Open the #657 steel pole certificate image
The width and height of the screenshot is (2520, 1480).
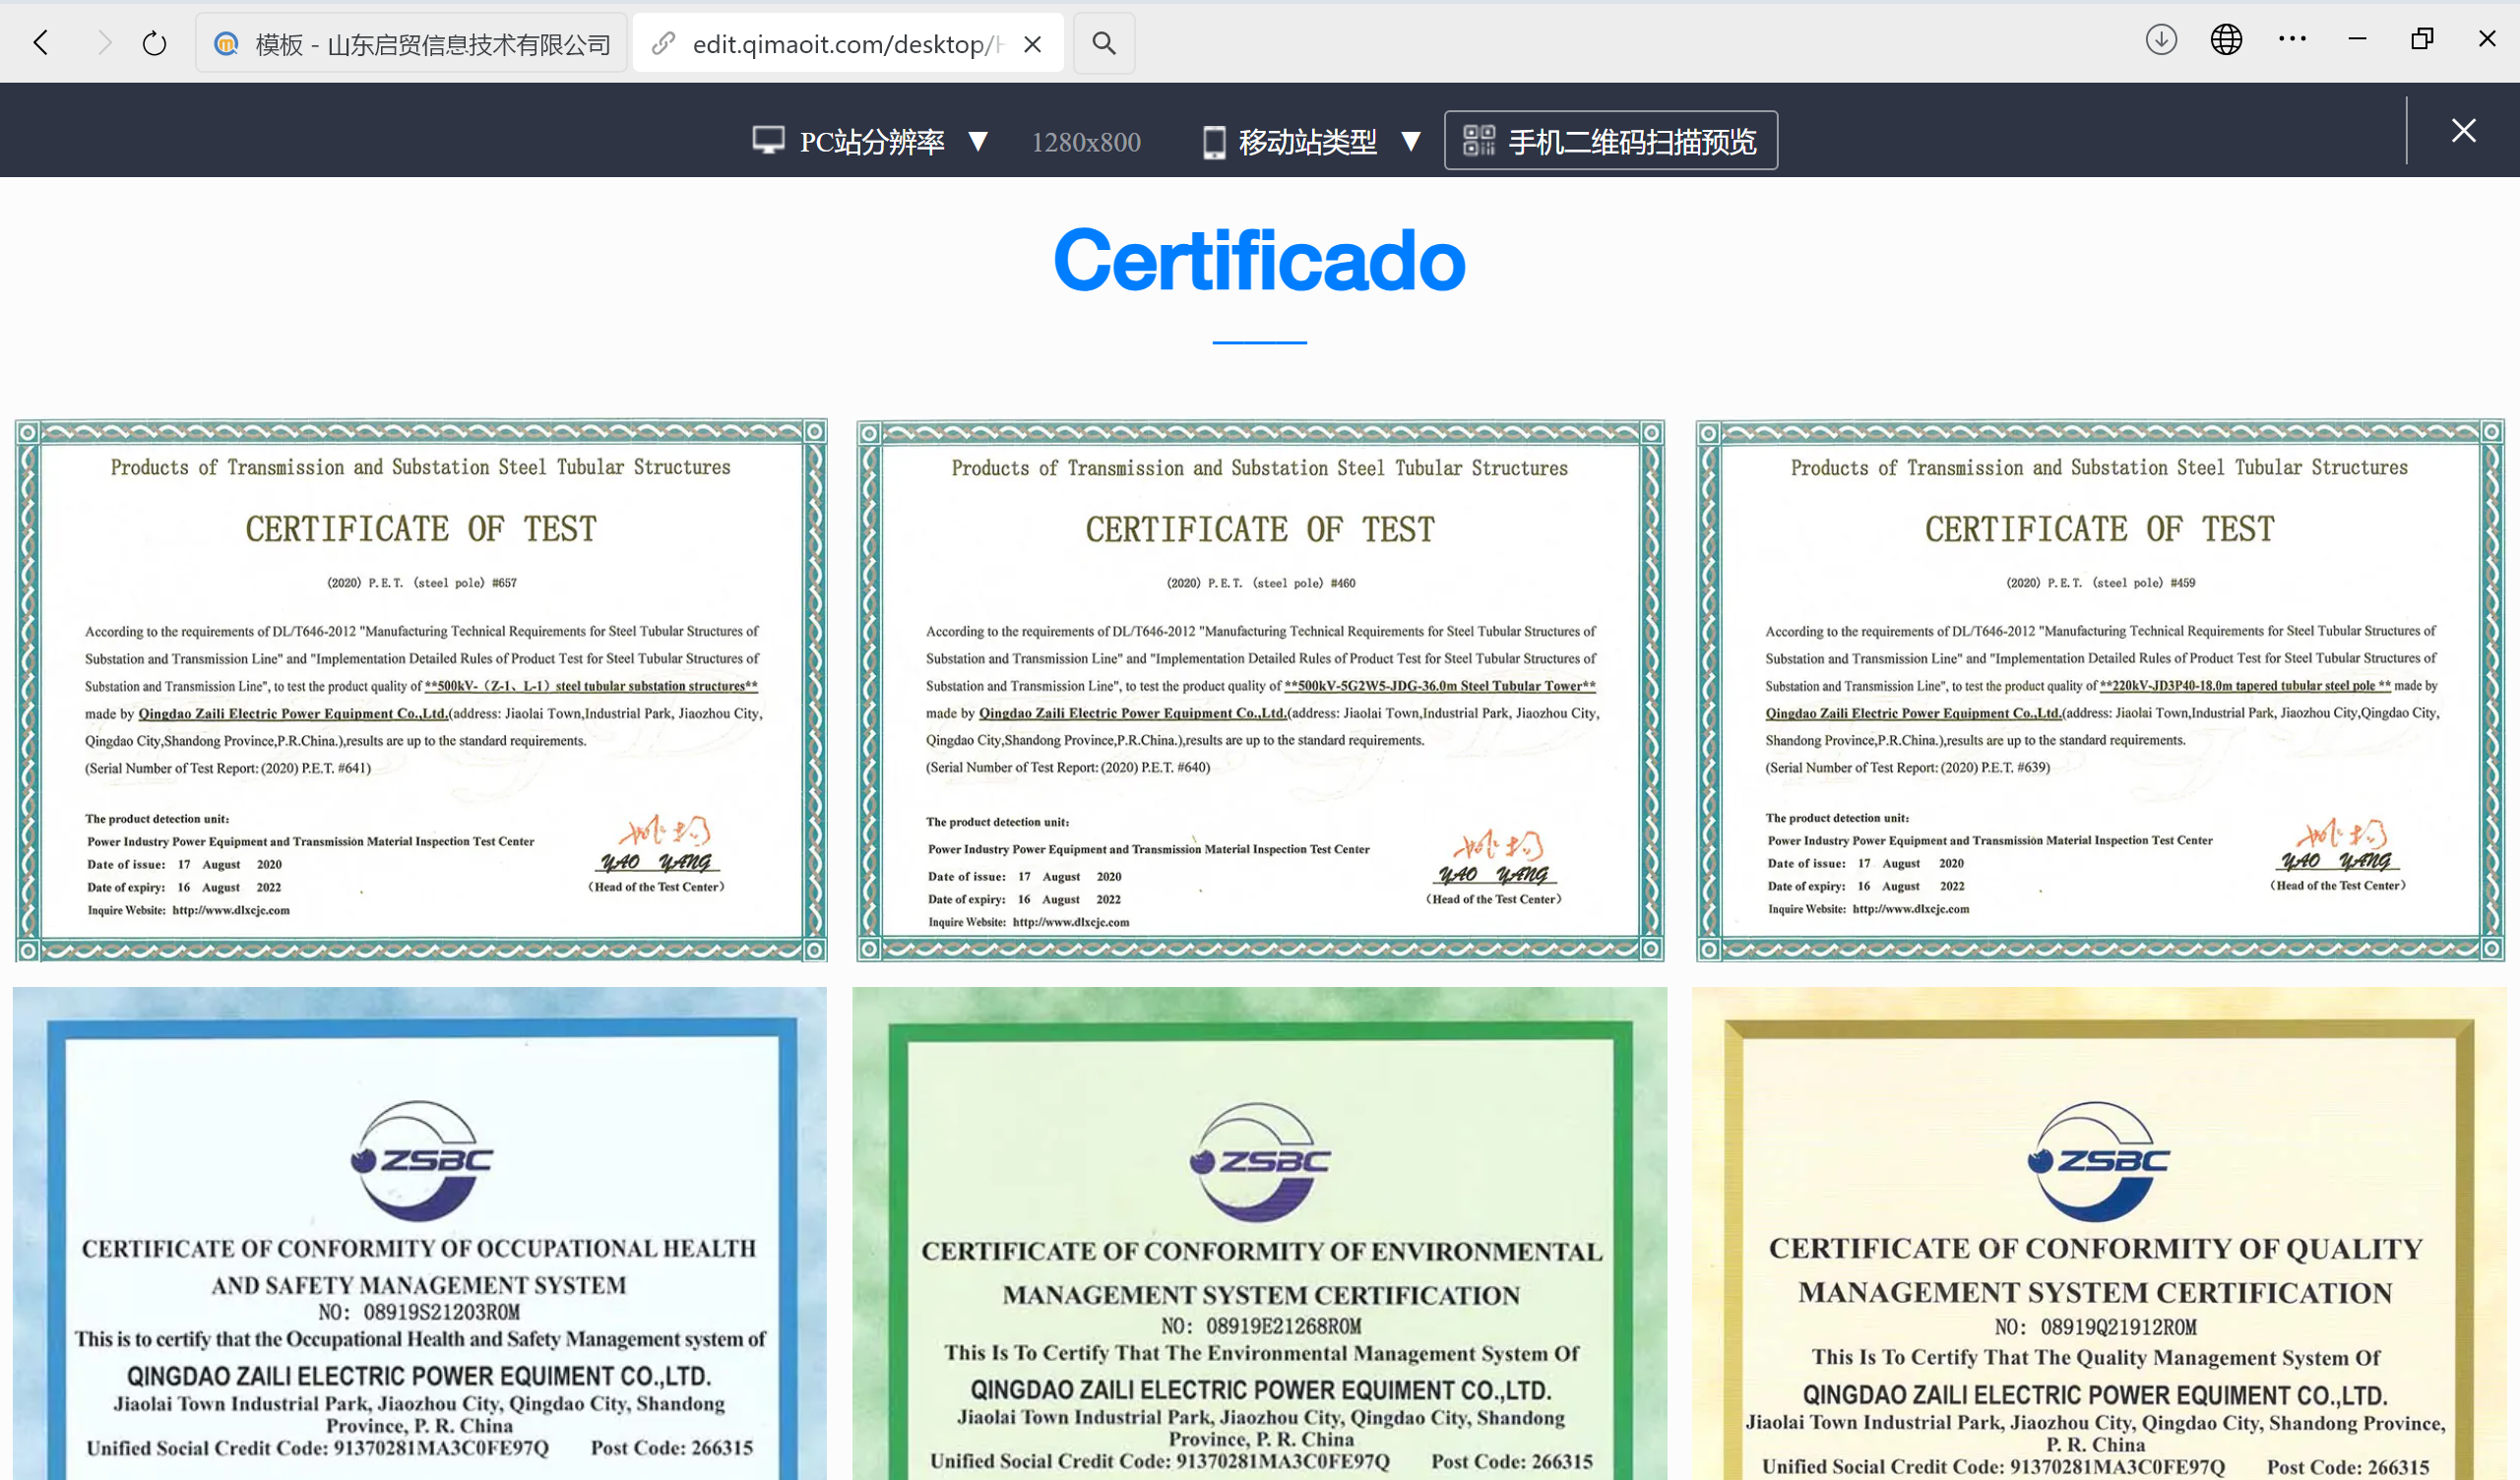coord(421,690)
